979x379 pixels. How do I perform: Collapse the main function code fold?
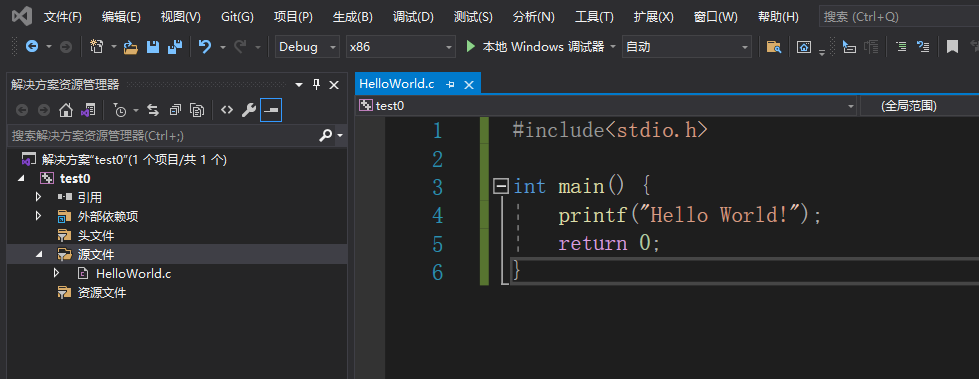point(500,186)
